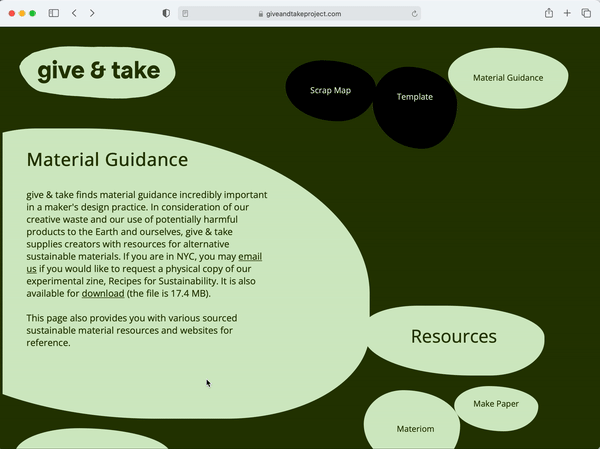The image size is (600, 449).
Task: Toggle the Safari sidebar icon
Action: [x=54, y=13]
